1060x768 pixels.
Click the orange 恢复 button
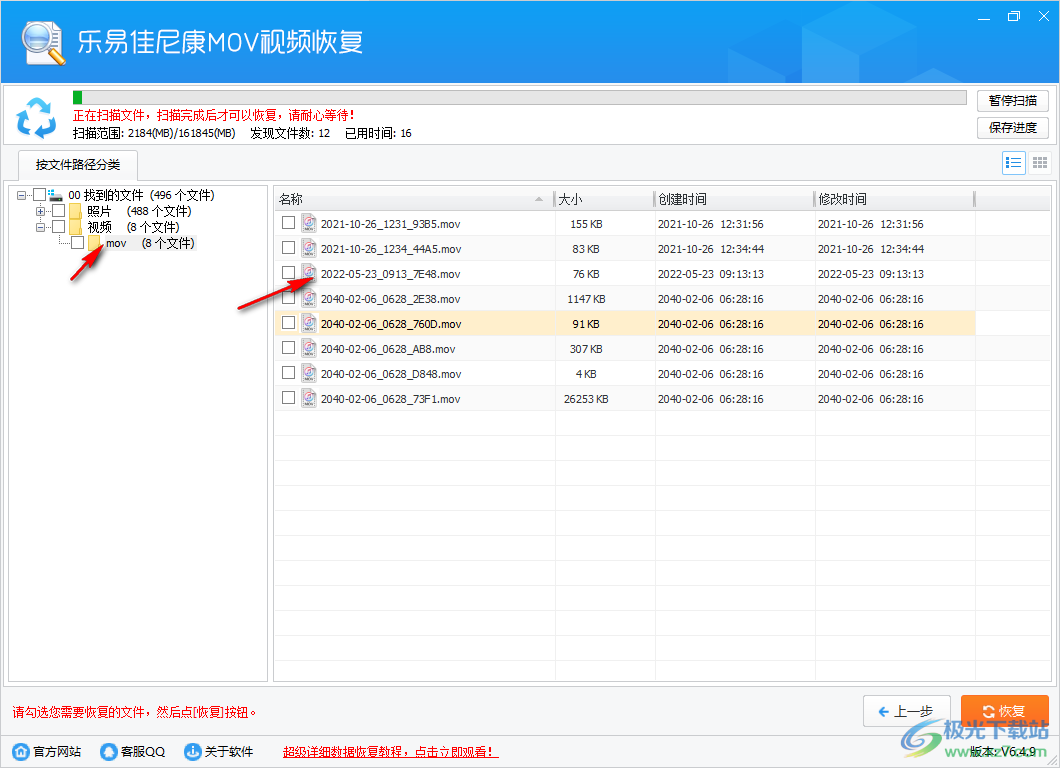coord(1004,711)
